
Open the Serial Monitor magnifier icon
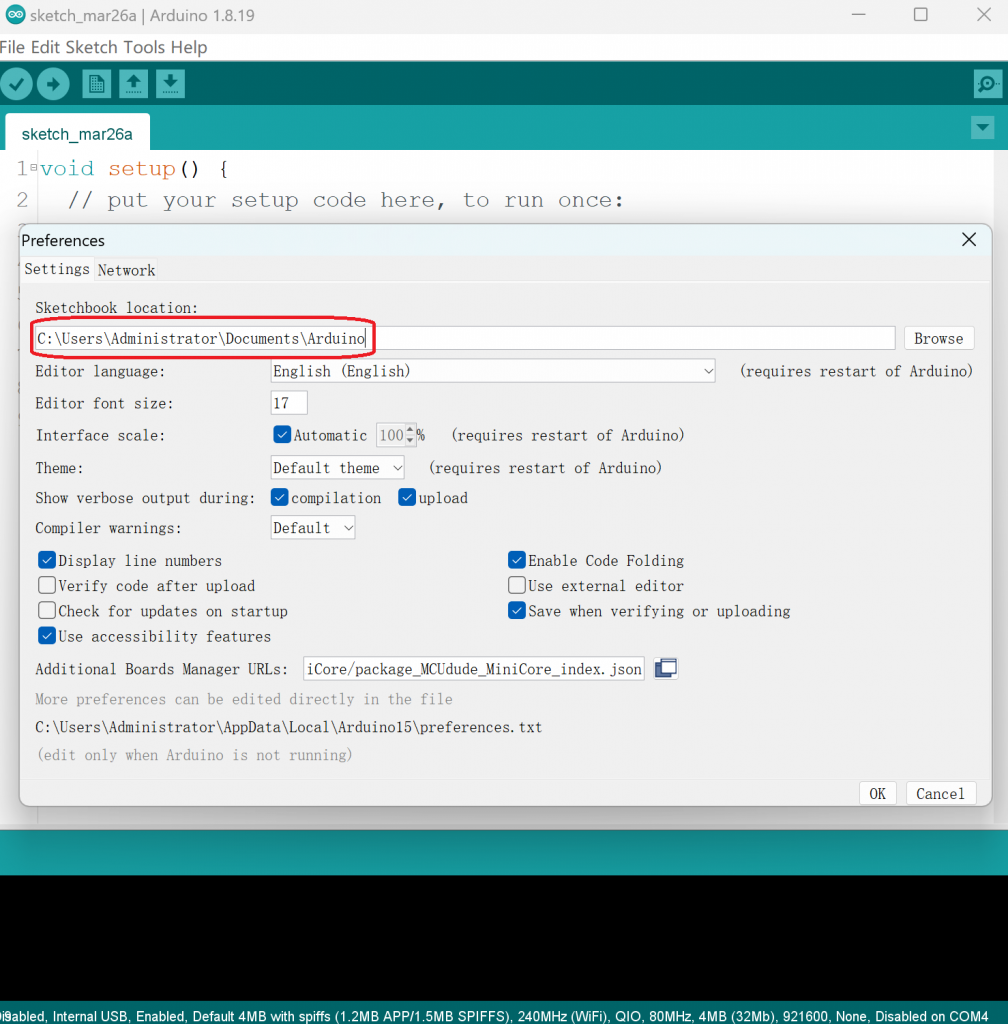pos(987,84)
